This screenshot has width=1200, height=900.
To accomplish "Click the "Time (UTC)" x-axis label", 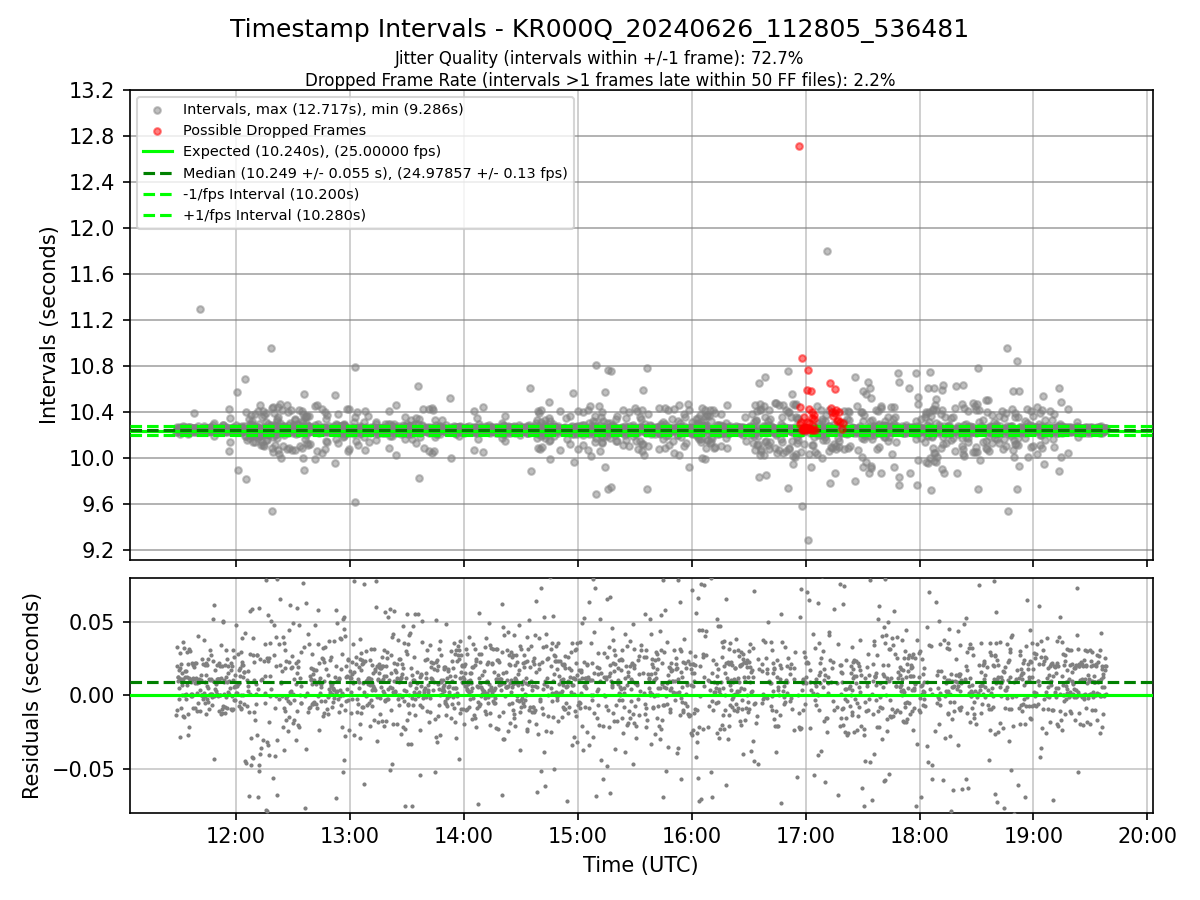I will pyautogui.click(x=641, y=864).
